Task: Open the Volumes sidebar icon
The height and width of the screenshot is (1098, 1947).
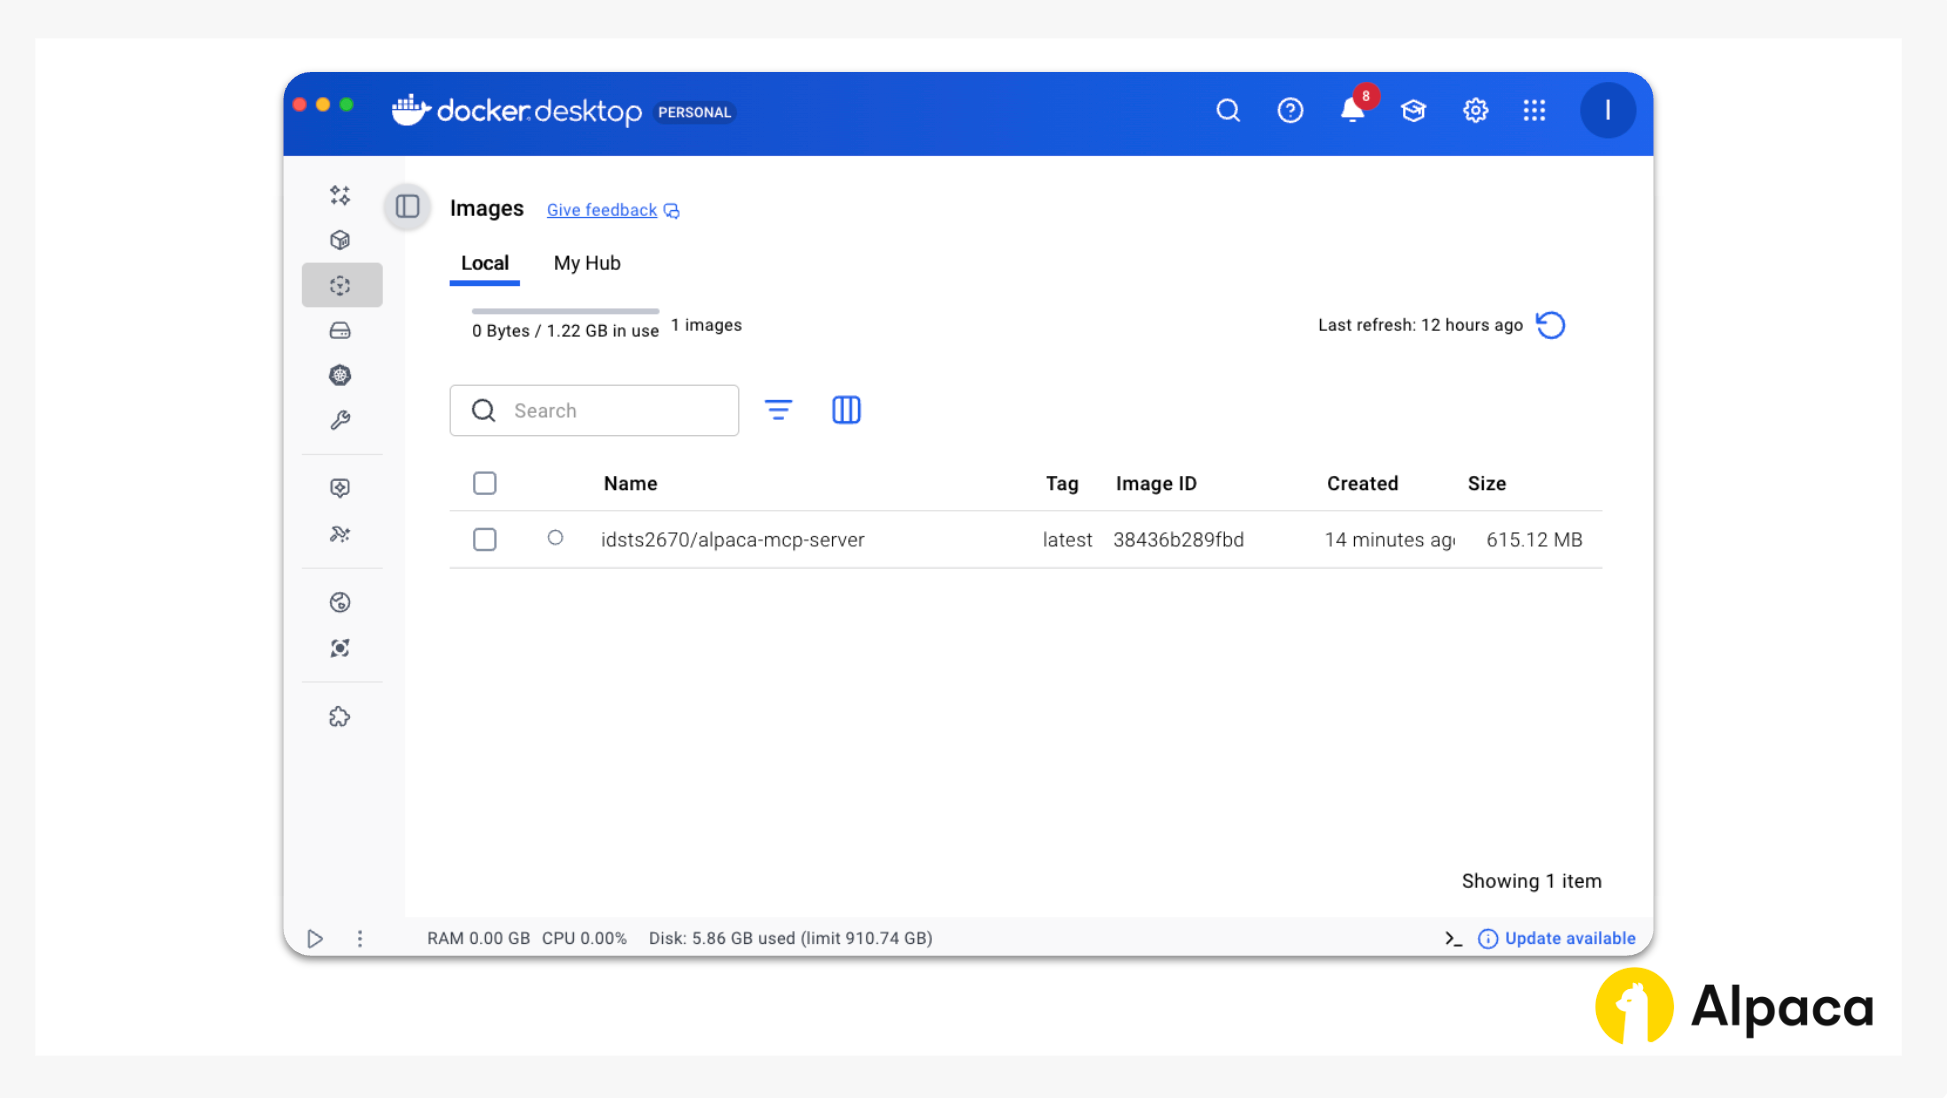Action: (340, 330)
